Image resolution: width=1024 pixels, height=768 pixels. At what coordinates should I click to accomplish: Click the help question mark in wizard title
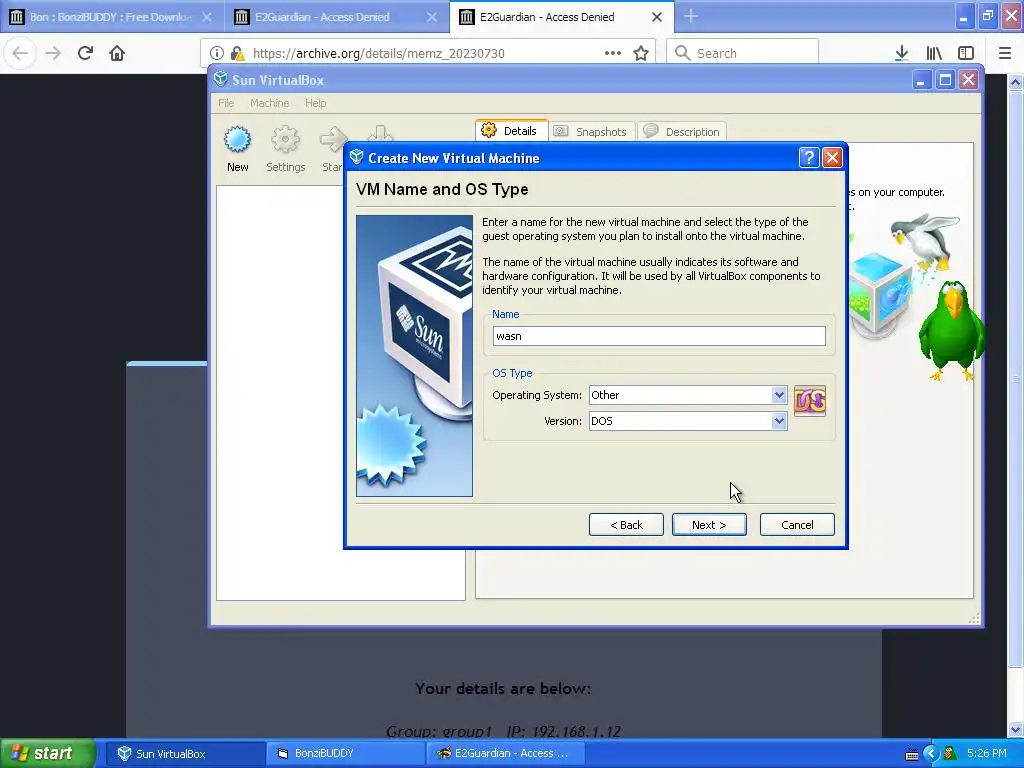point(808,157)
